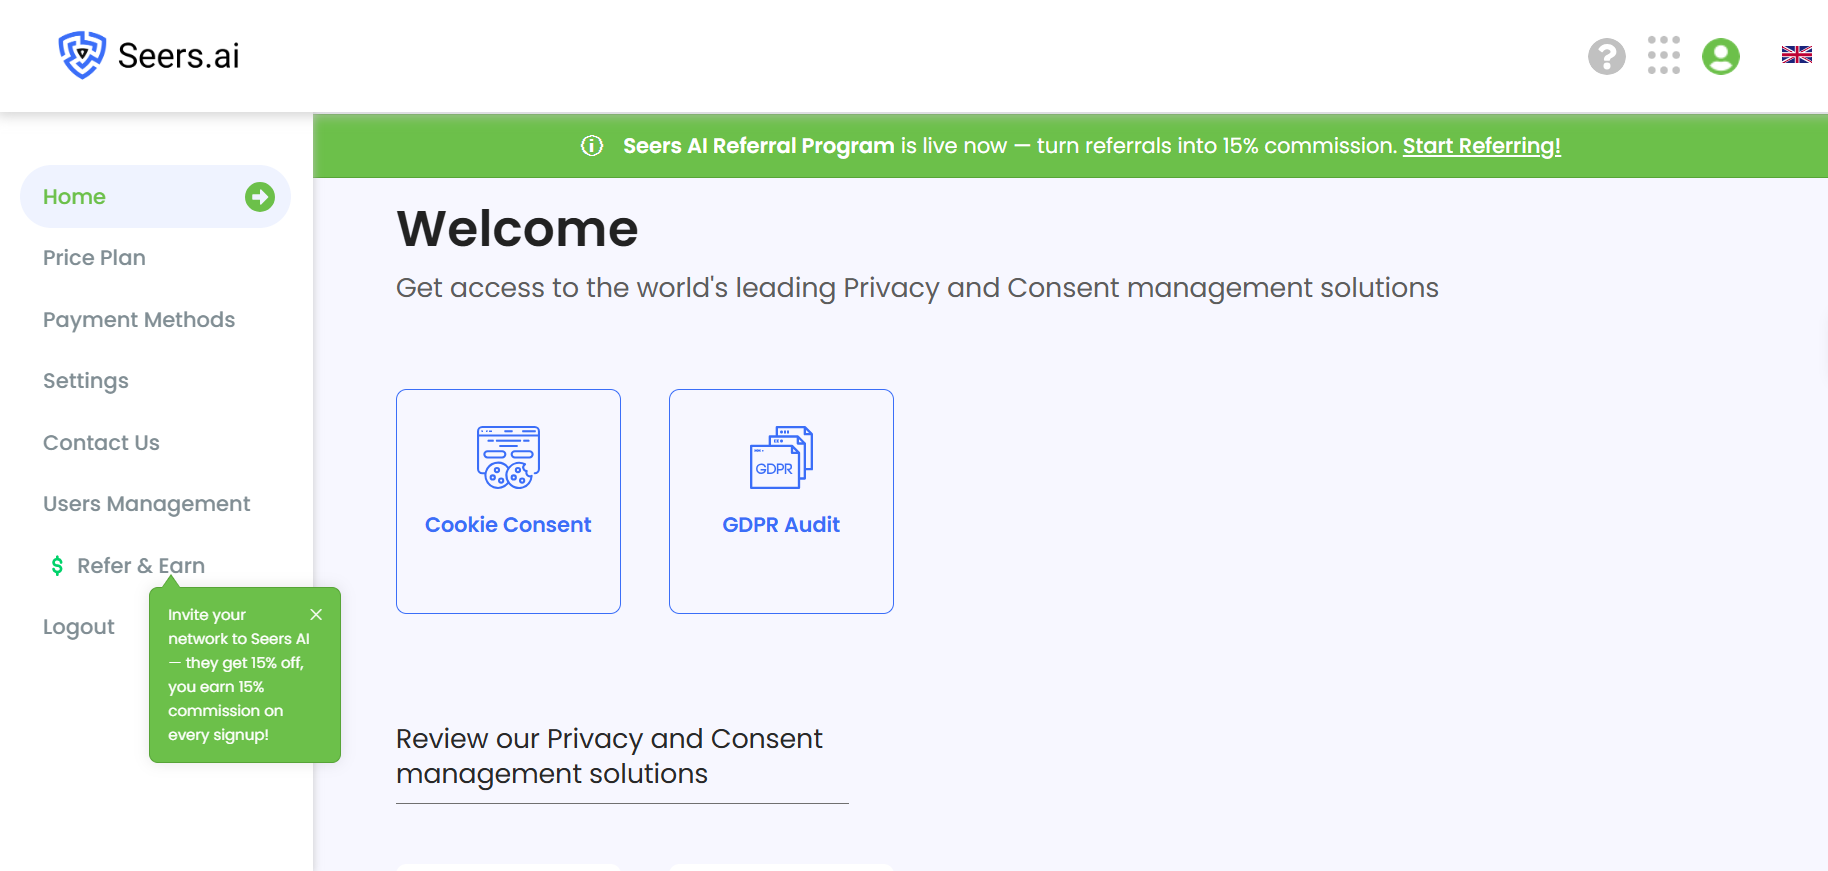Viewport: 1828px width, 871px height.
Task: Open Payment Methods page
Action: [139, 320]
